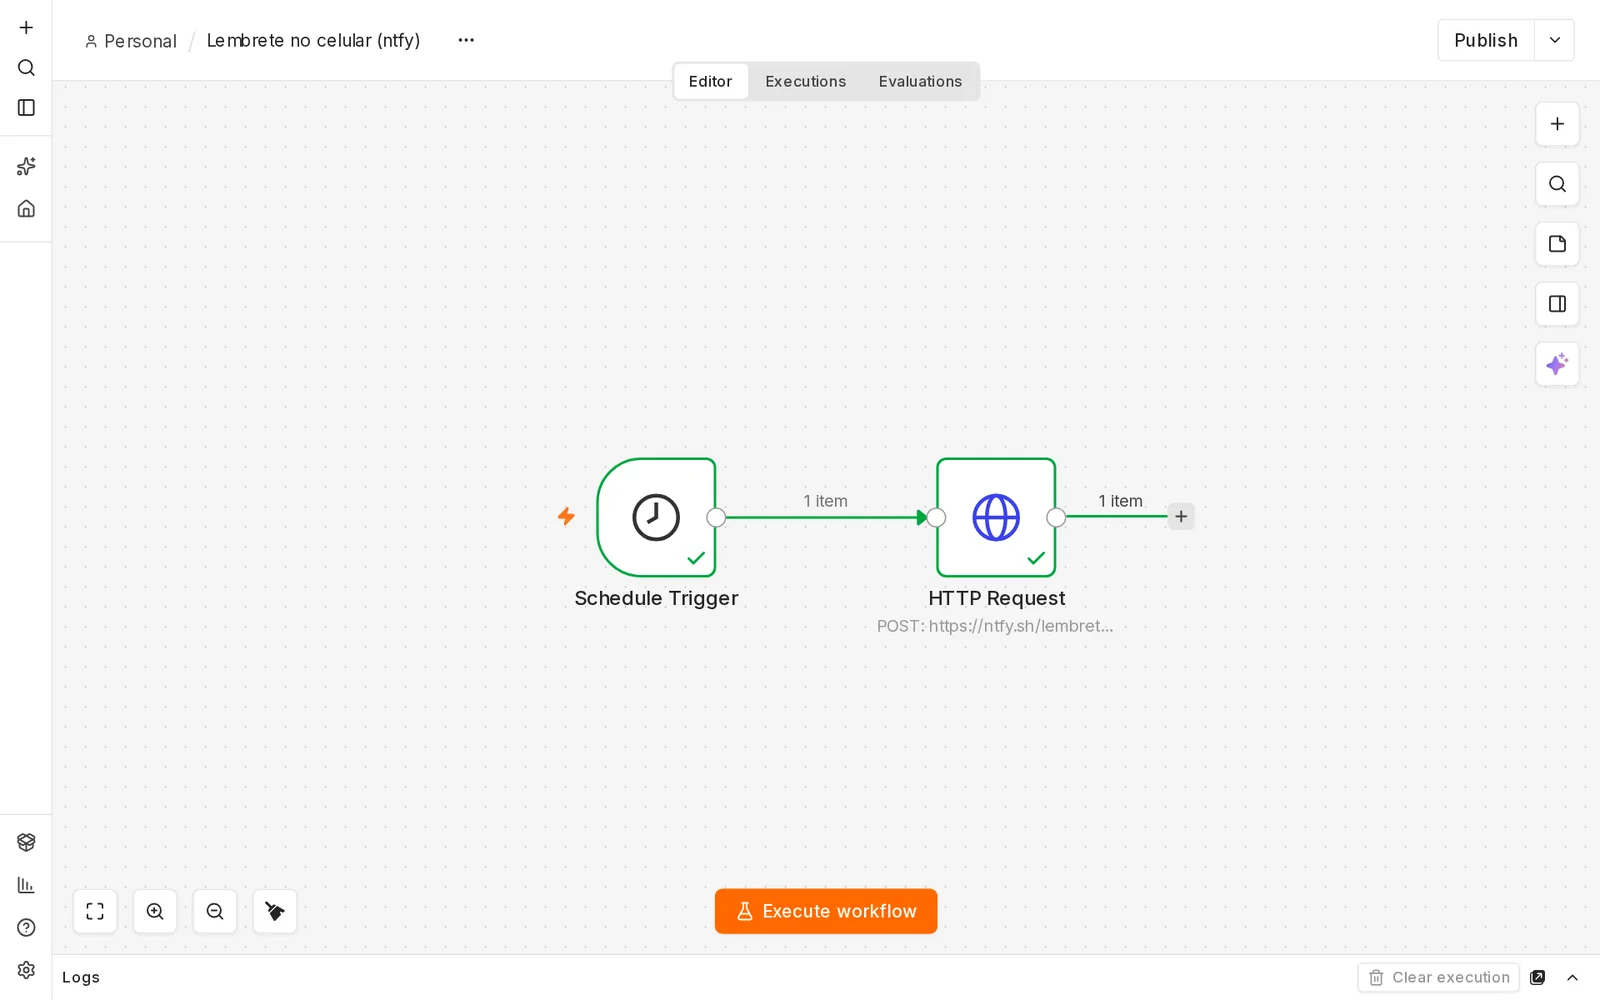Screen dimensions: 1600x1000
Task: Click Schedule Trigger output connector
Action: click(716, 517)
